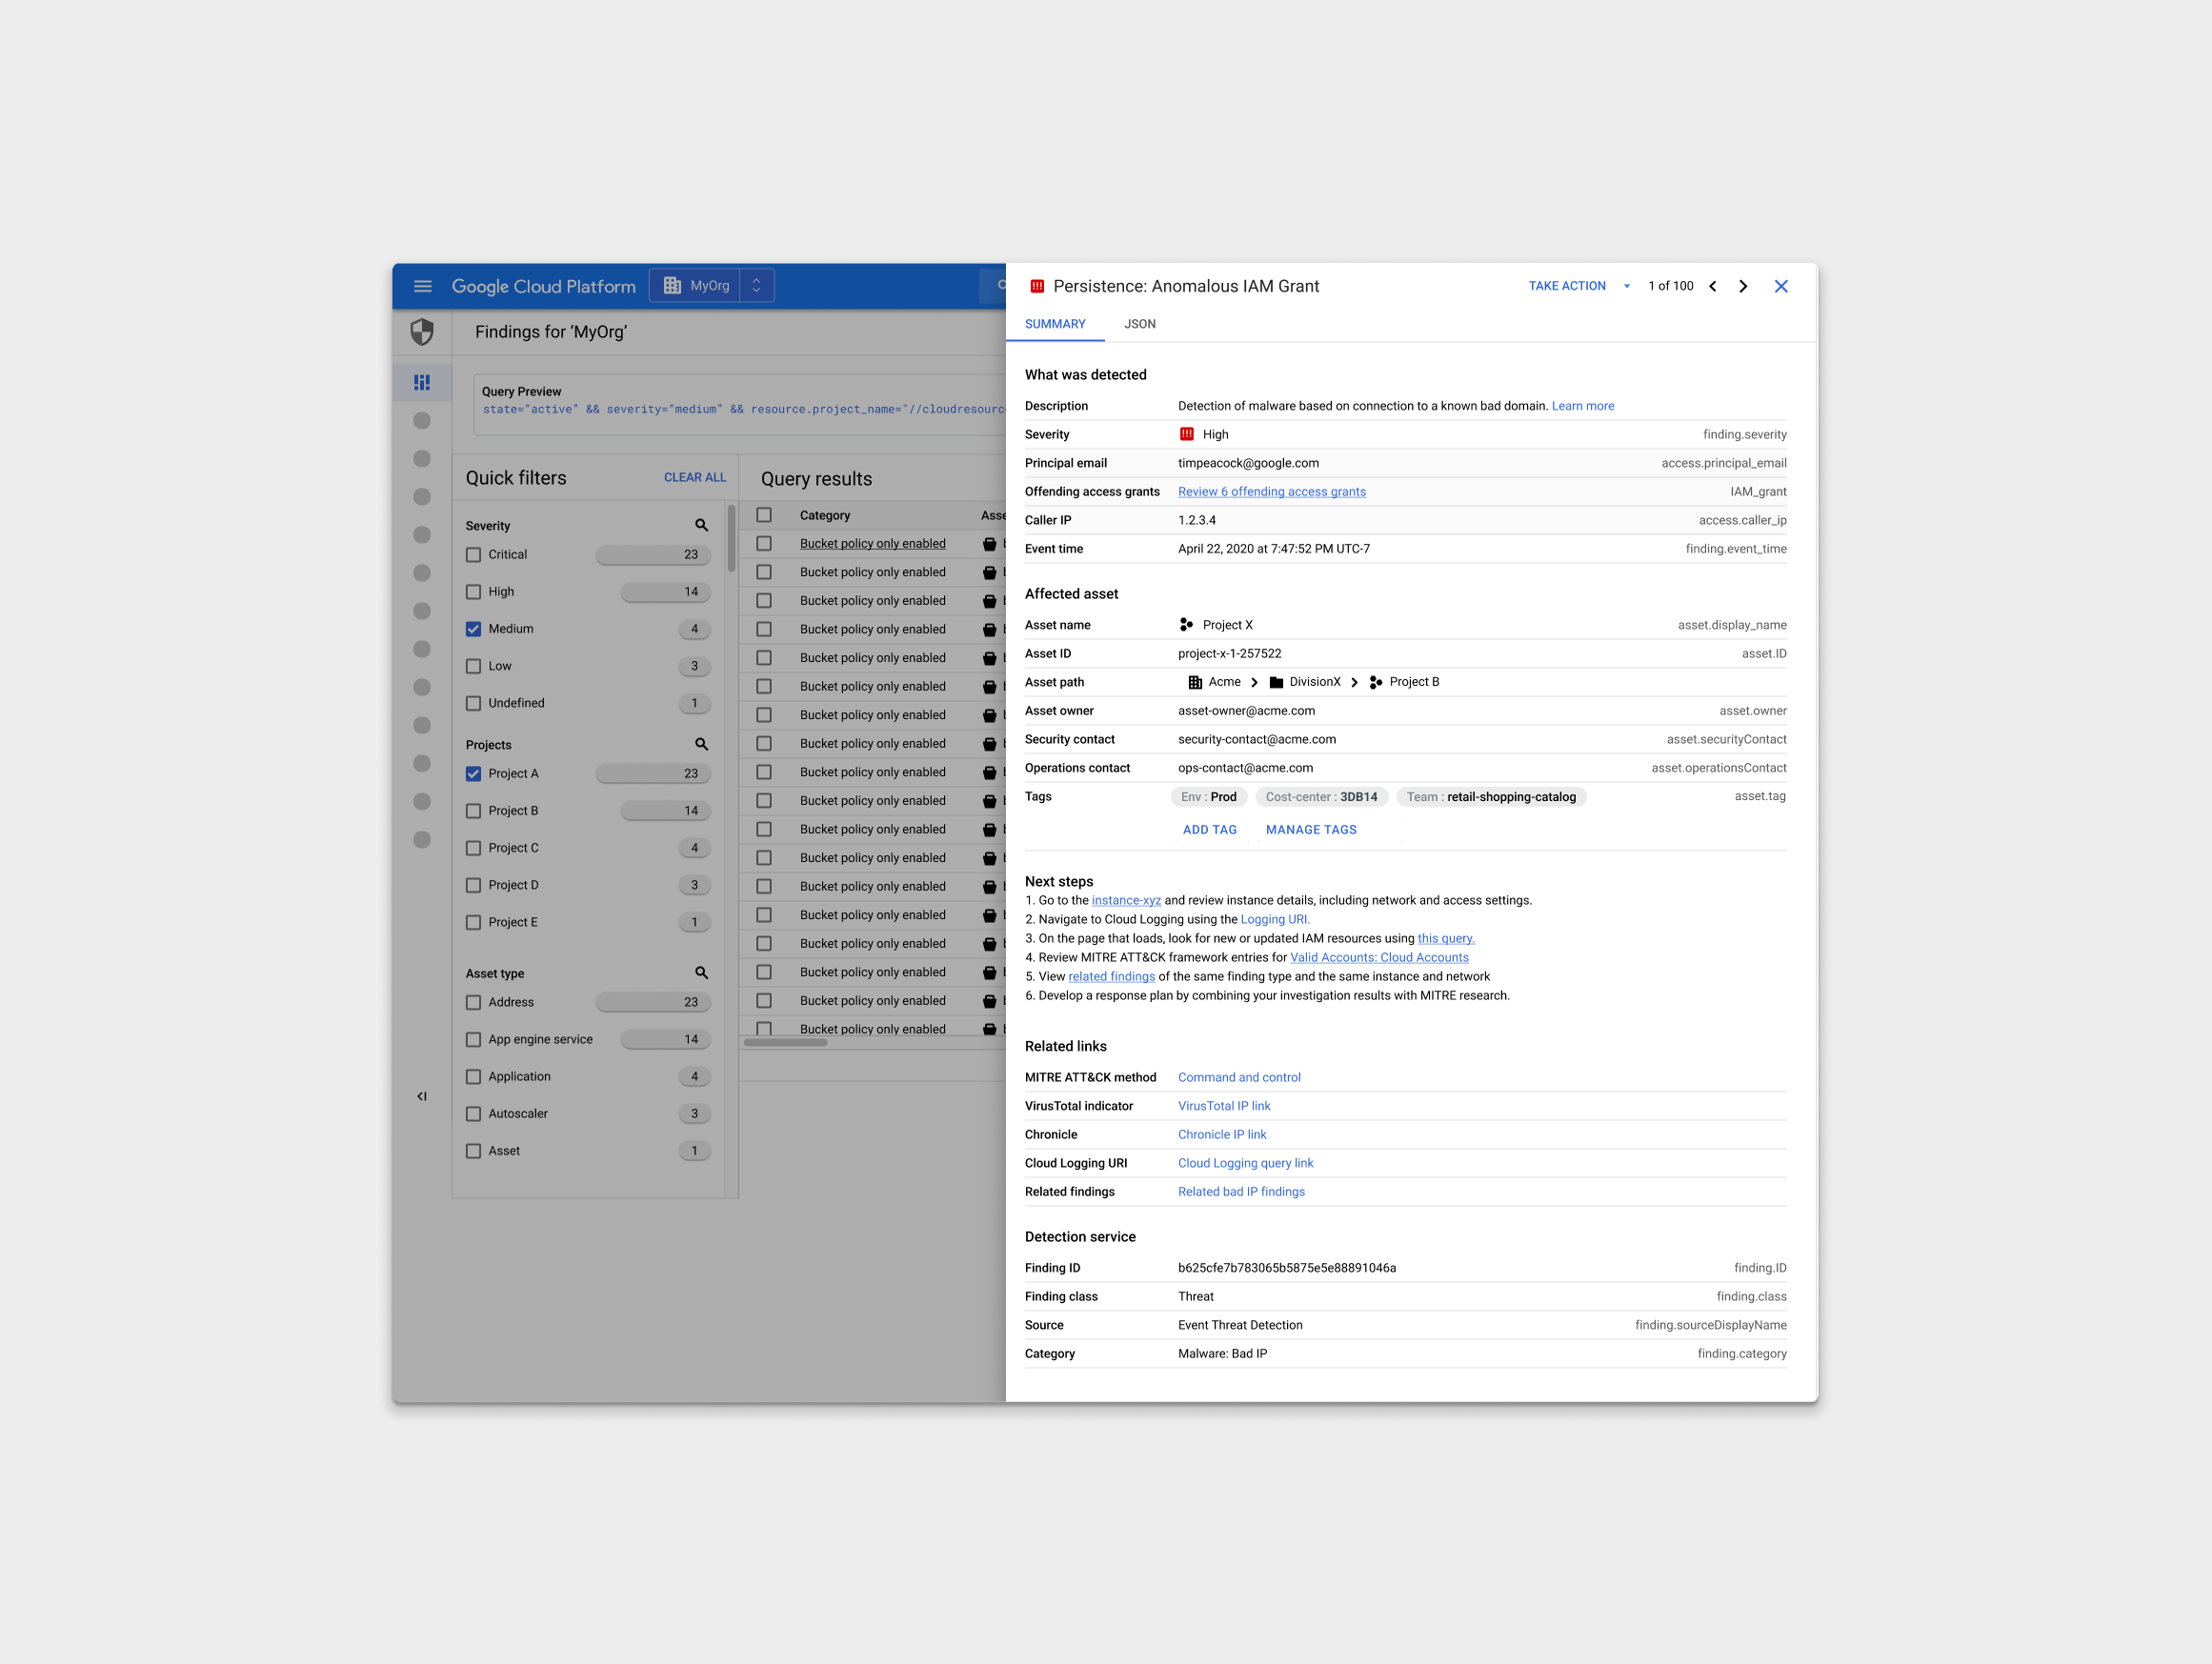Viewport: 2212px width, 1664px height.
Task: Click the Query Preview text field
Action: pos(740,405)
